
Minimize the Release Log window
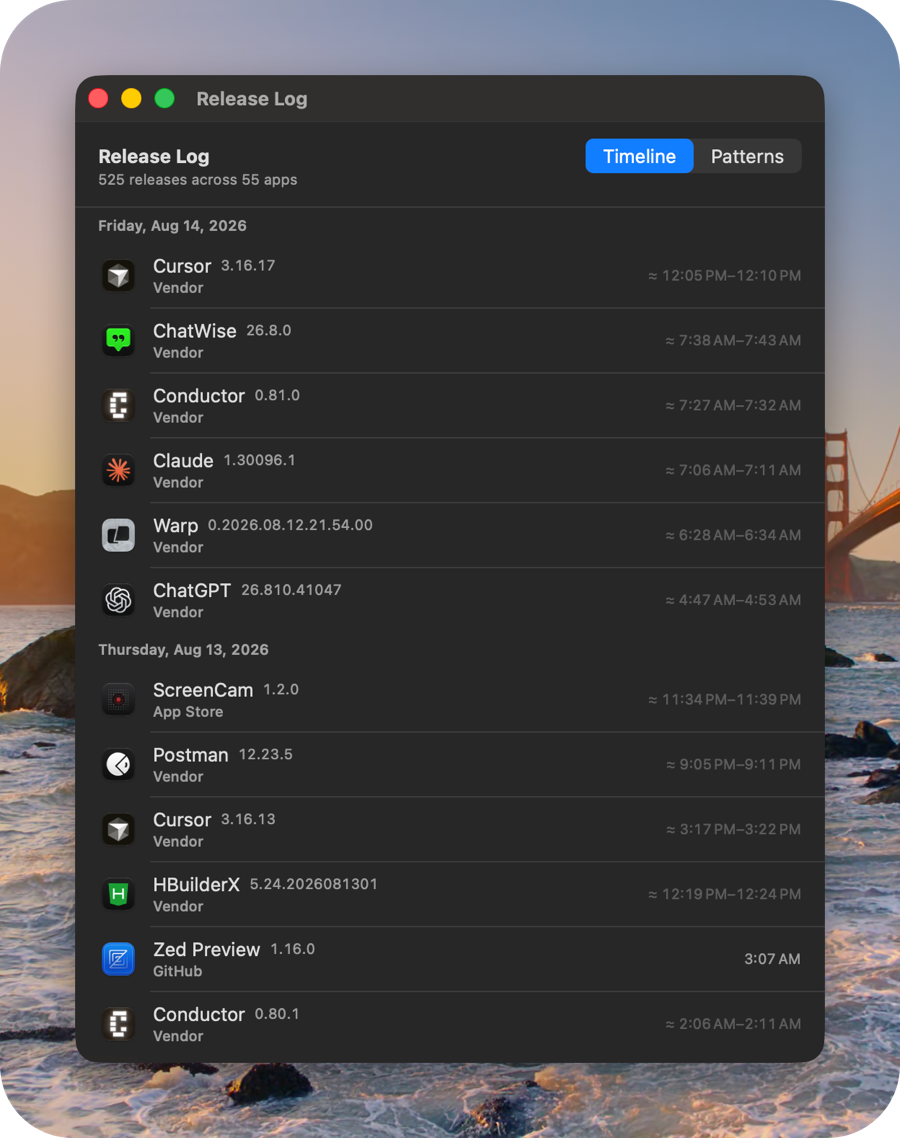[131, 98]
